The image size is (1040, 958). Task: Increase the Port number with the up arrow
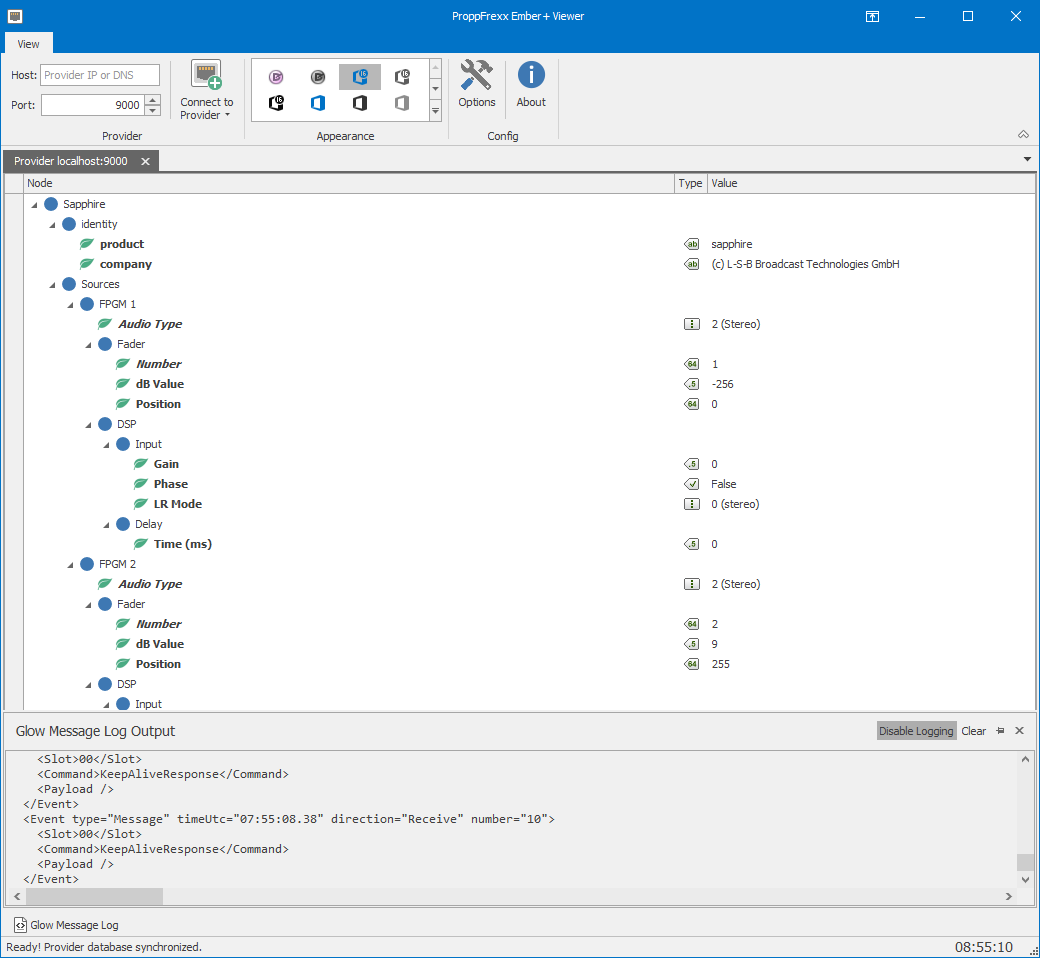coord(152,99)
